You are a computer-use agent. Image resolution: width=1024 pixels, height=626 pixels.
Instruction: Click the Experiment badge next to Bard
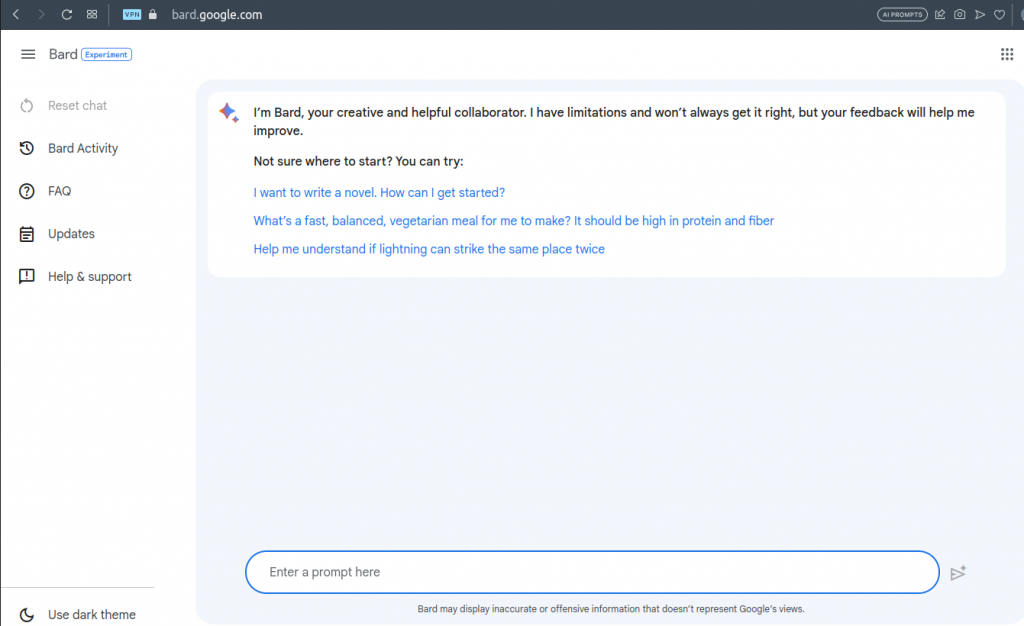(106, 55)
